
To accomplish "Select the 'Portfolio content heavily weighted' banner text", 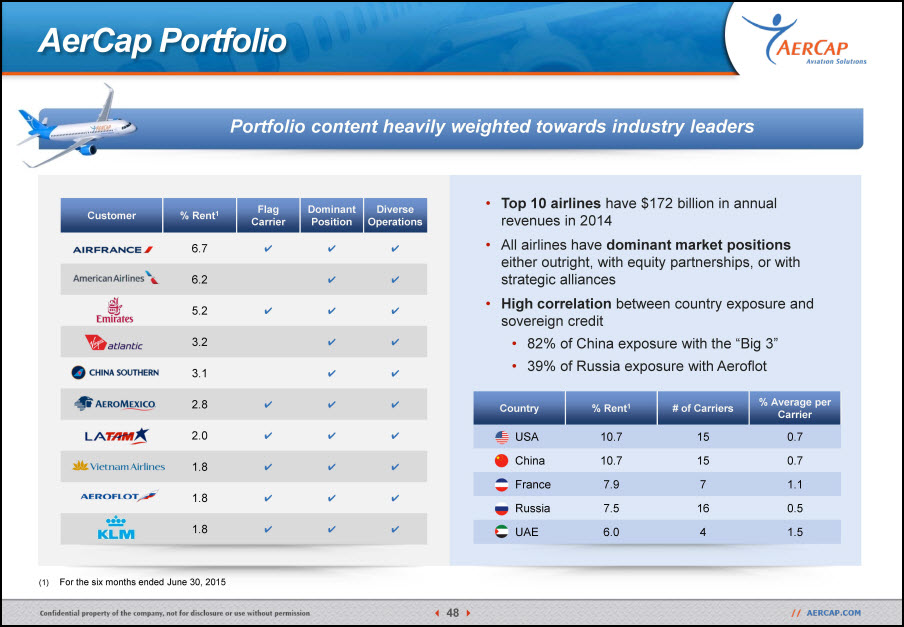I will pos(492,126).
